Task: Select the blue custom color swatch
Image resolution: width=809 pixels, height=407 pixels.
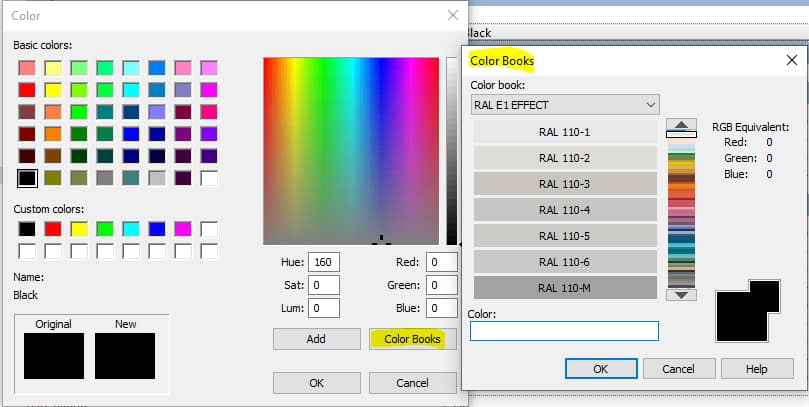Action: point(157,229)
